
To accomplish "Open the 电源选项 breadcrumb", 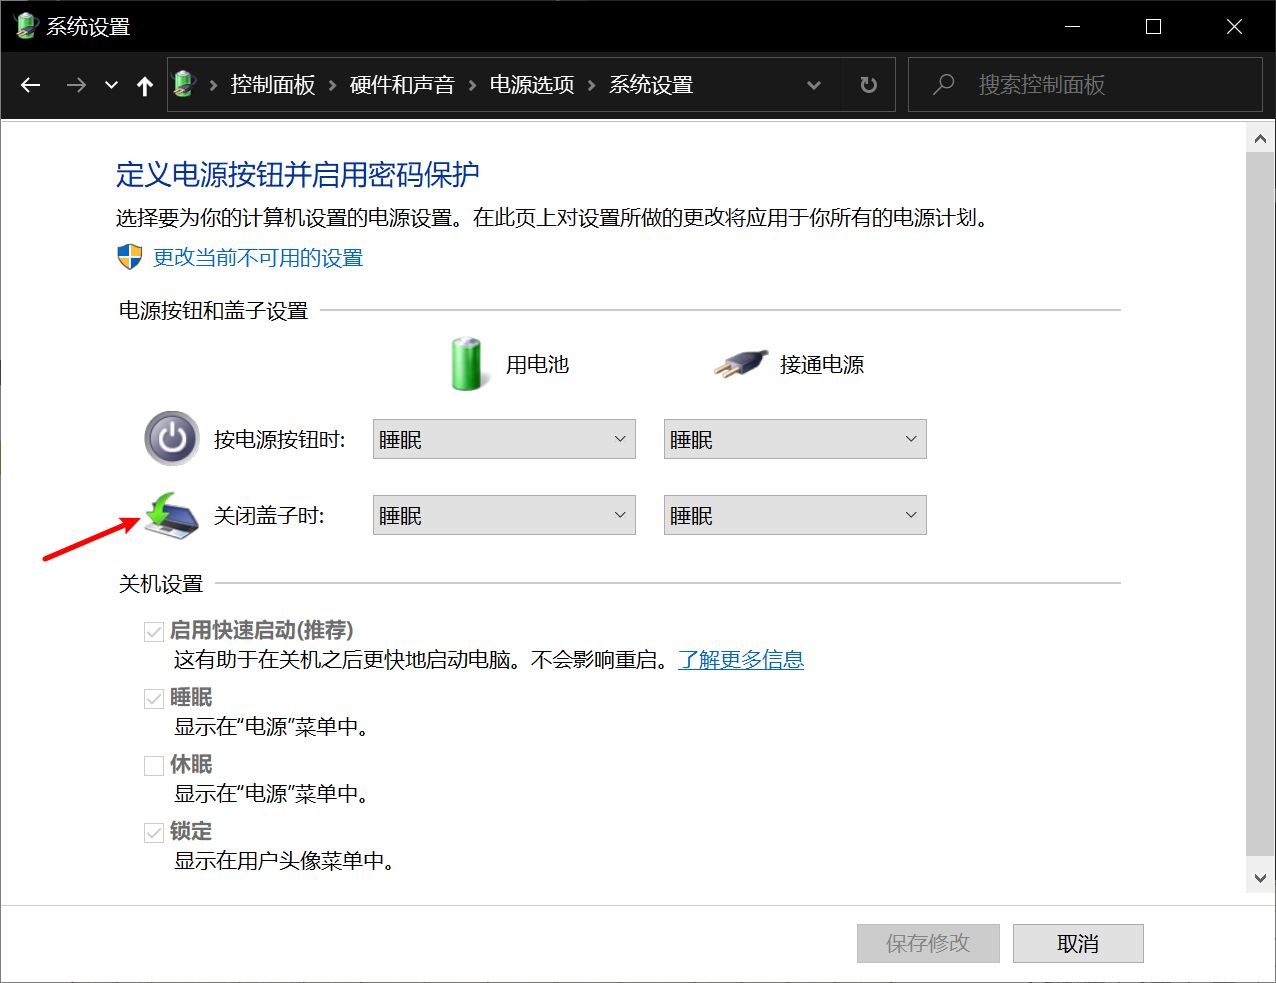I will [532, 85].
